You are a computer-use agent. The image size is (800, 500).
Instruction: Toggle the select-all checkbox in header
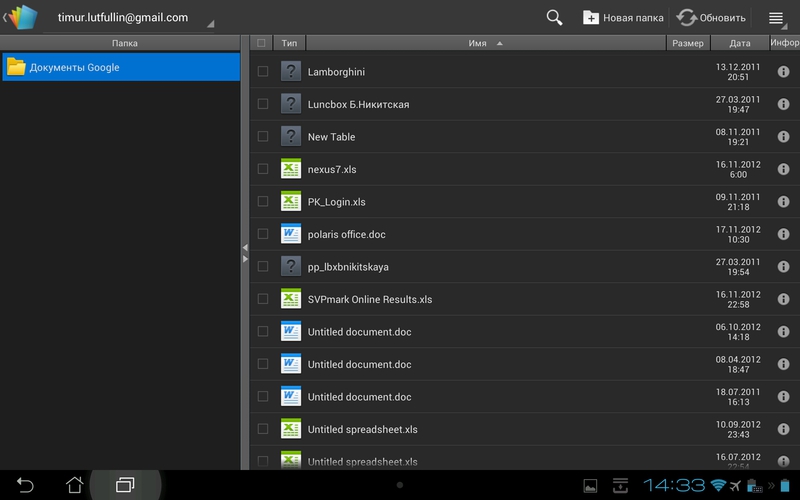click(x=261, y=43)
